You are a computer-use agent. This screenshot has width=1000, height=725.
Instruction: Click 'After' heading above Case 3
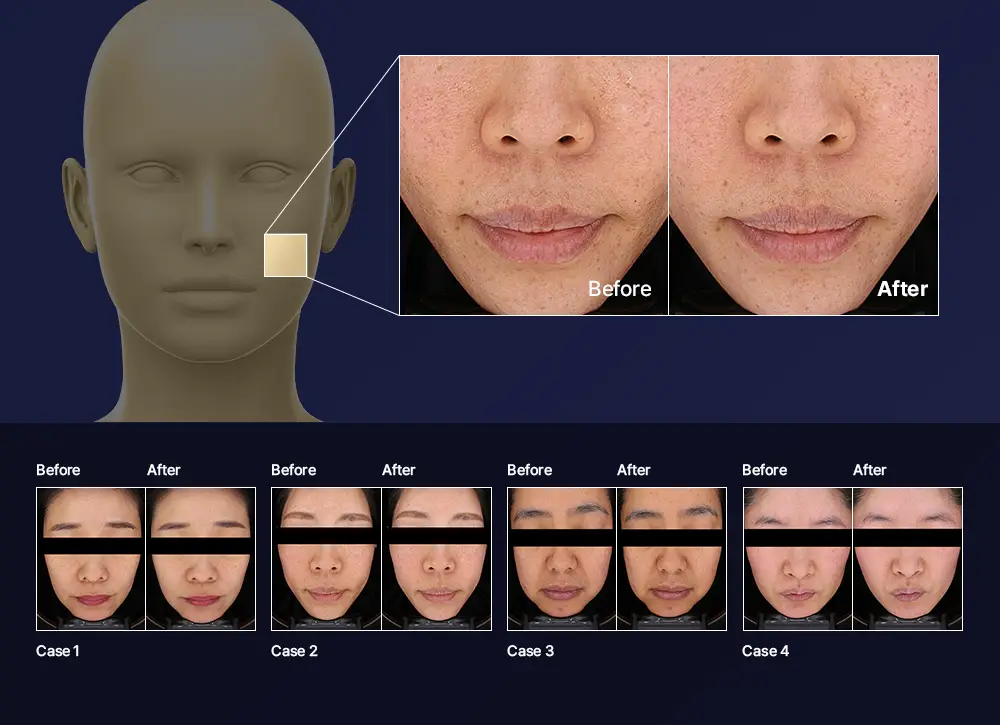coord(634,470)
